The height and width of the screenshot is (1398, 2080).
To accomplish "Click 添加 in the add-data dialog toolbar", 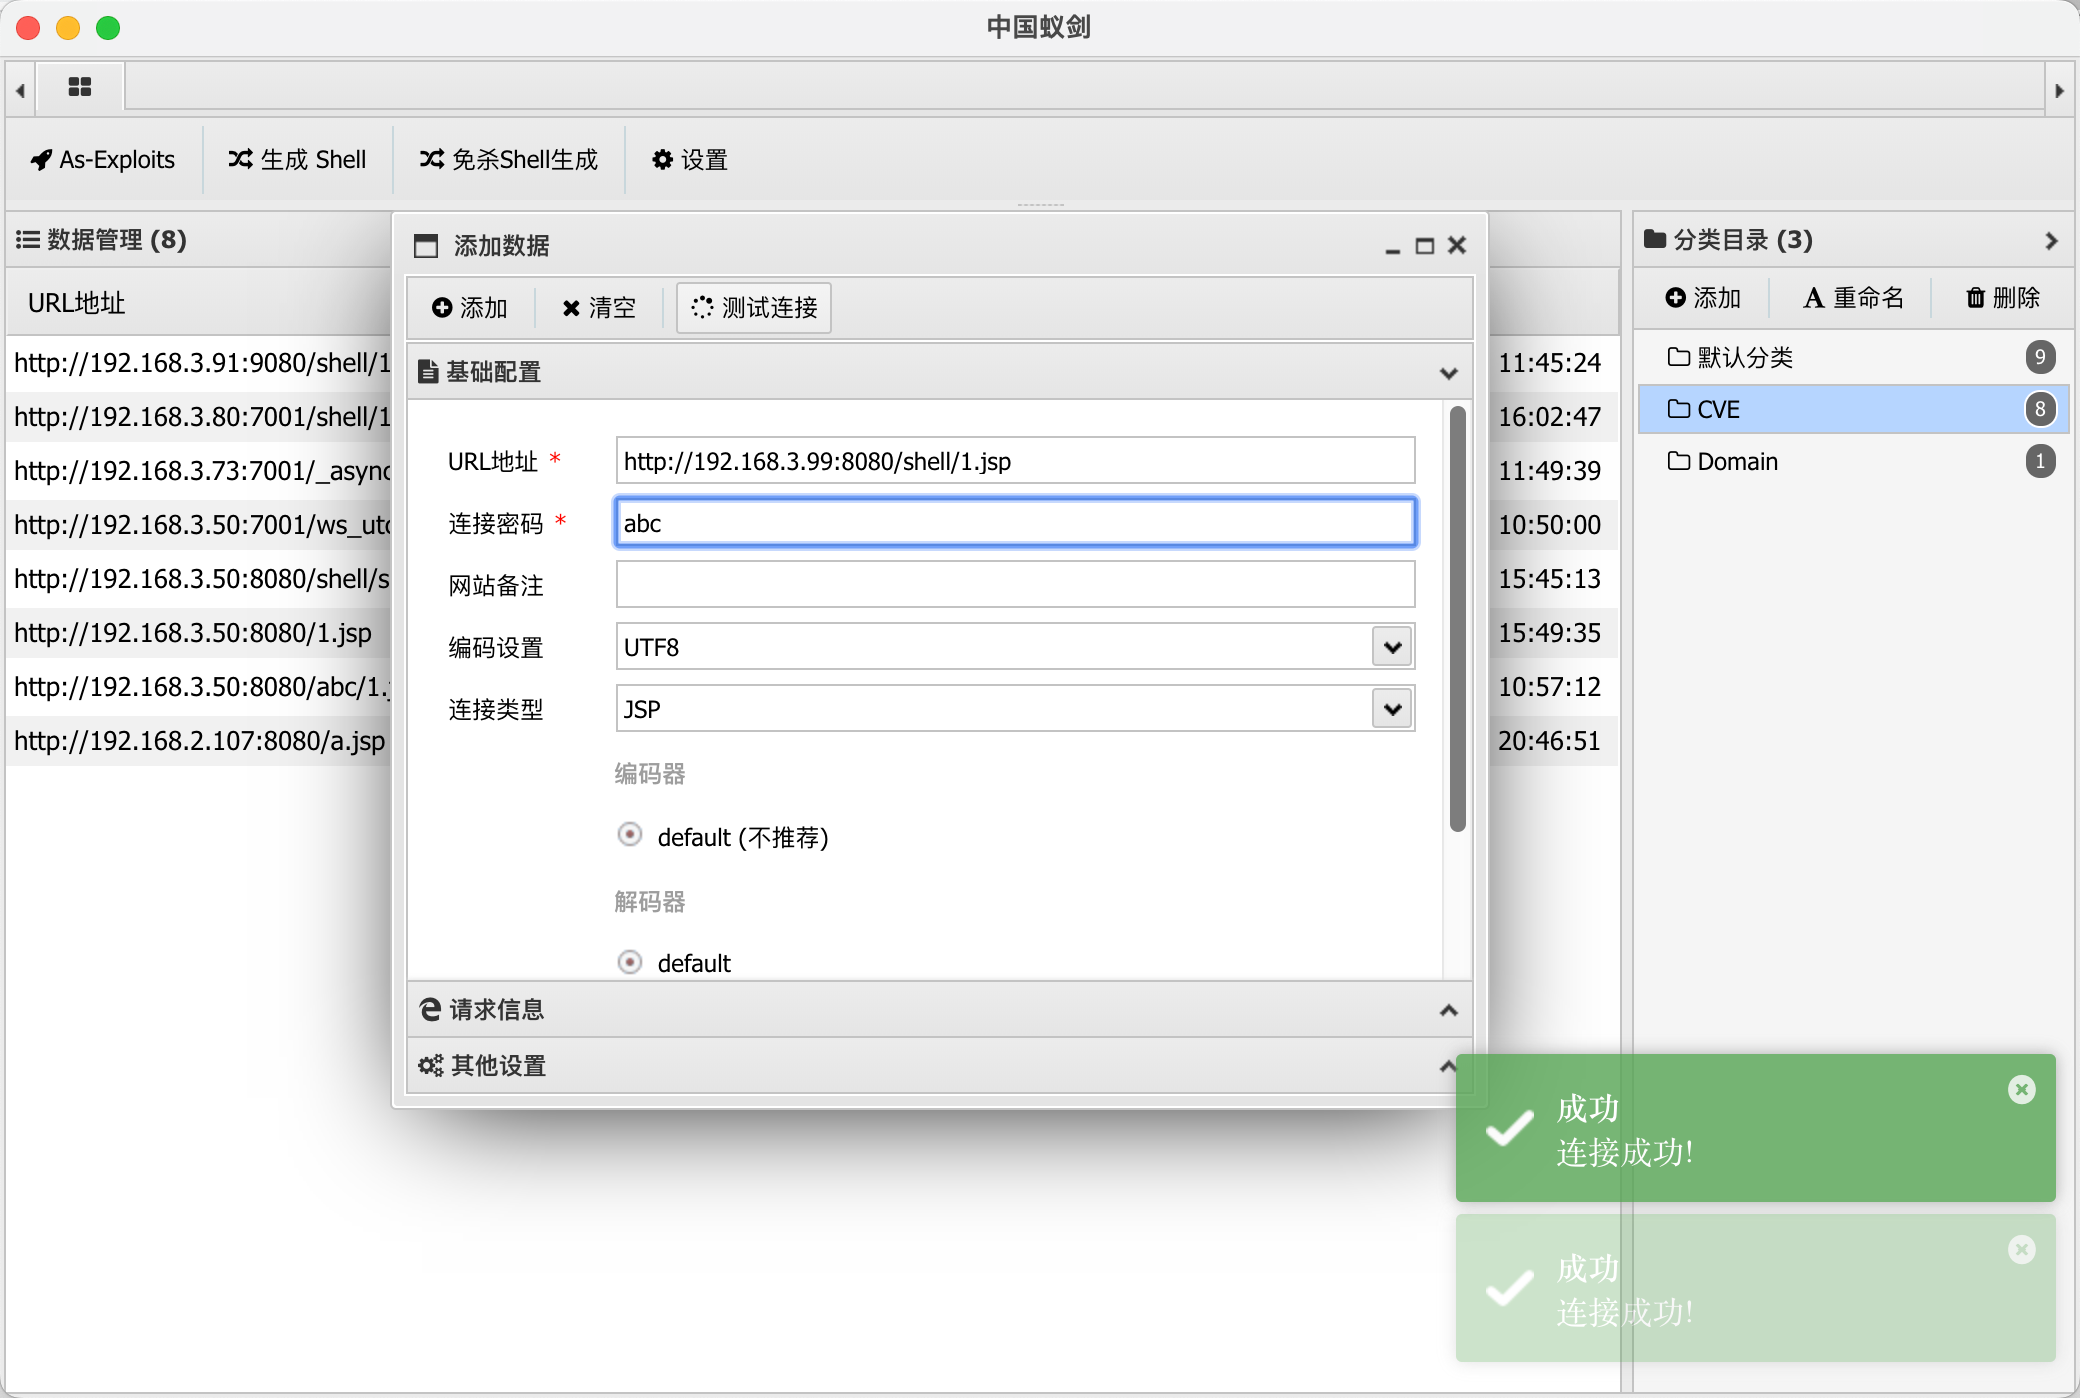I will [470, 308].
